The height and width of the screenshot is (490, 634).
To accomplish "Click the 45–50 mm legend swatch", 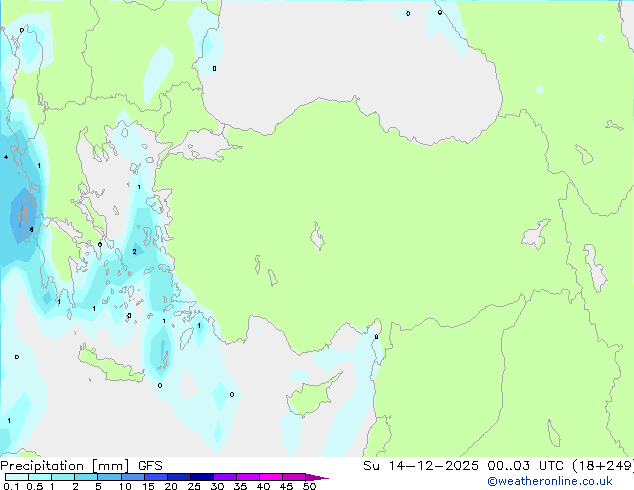I will coord(294,477).
